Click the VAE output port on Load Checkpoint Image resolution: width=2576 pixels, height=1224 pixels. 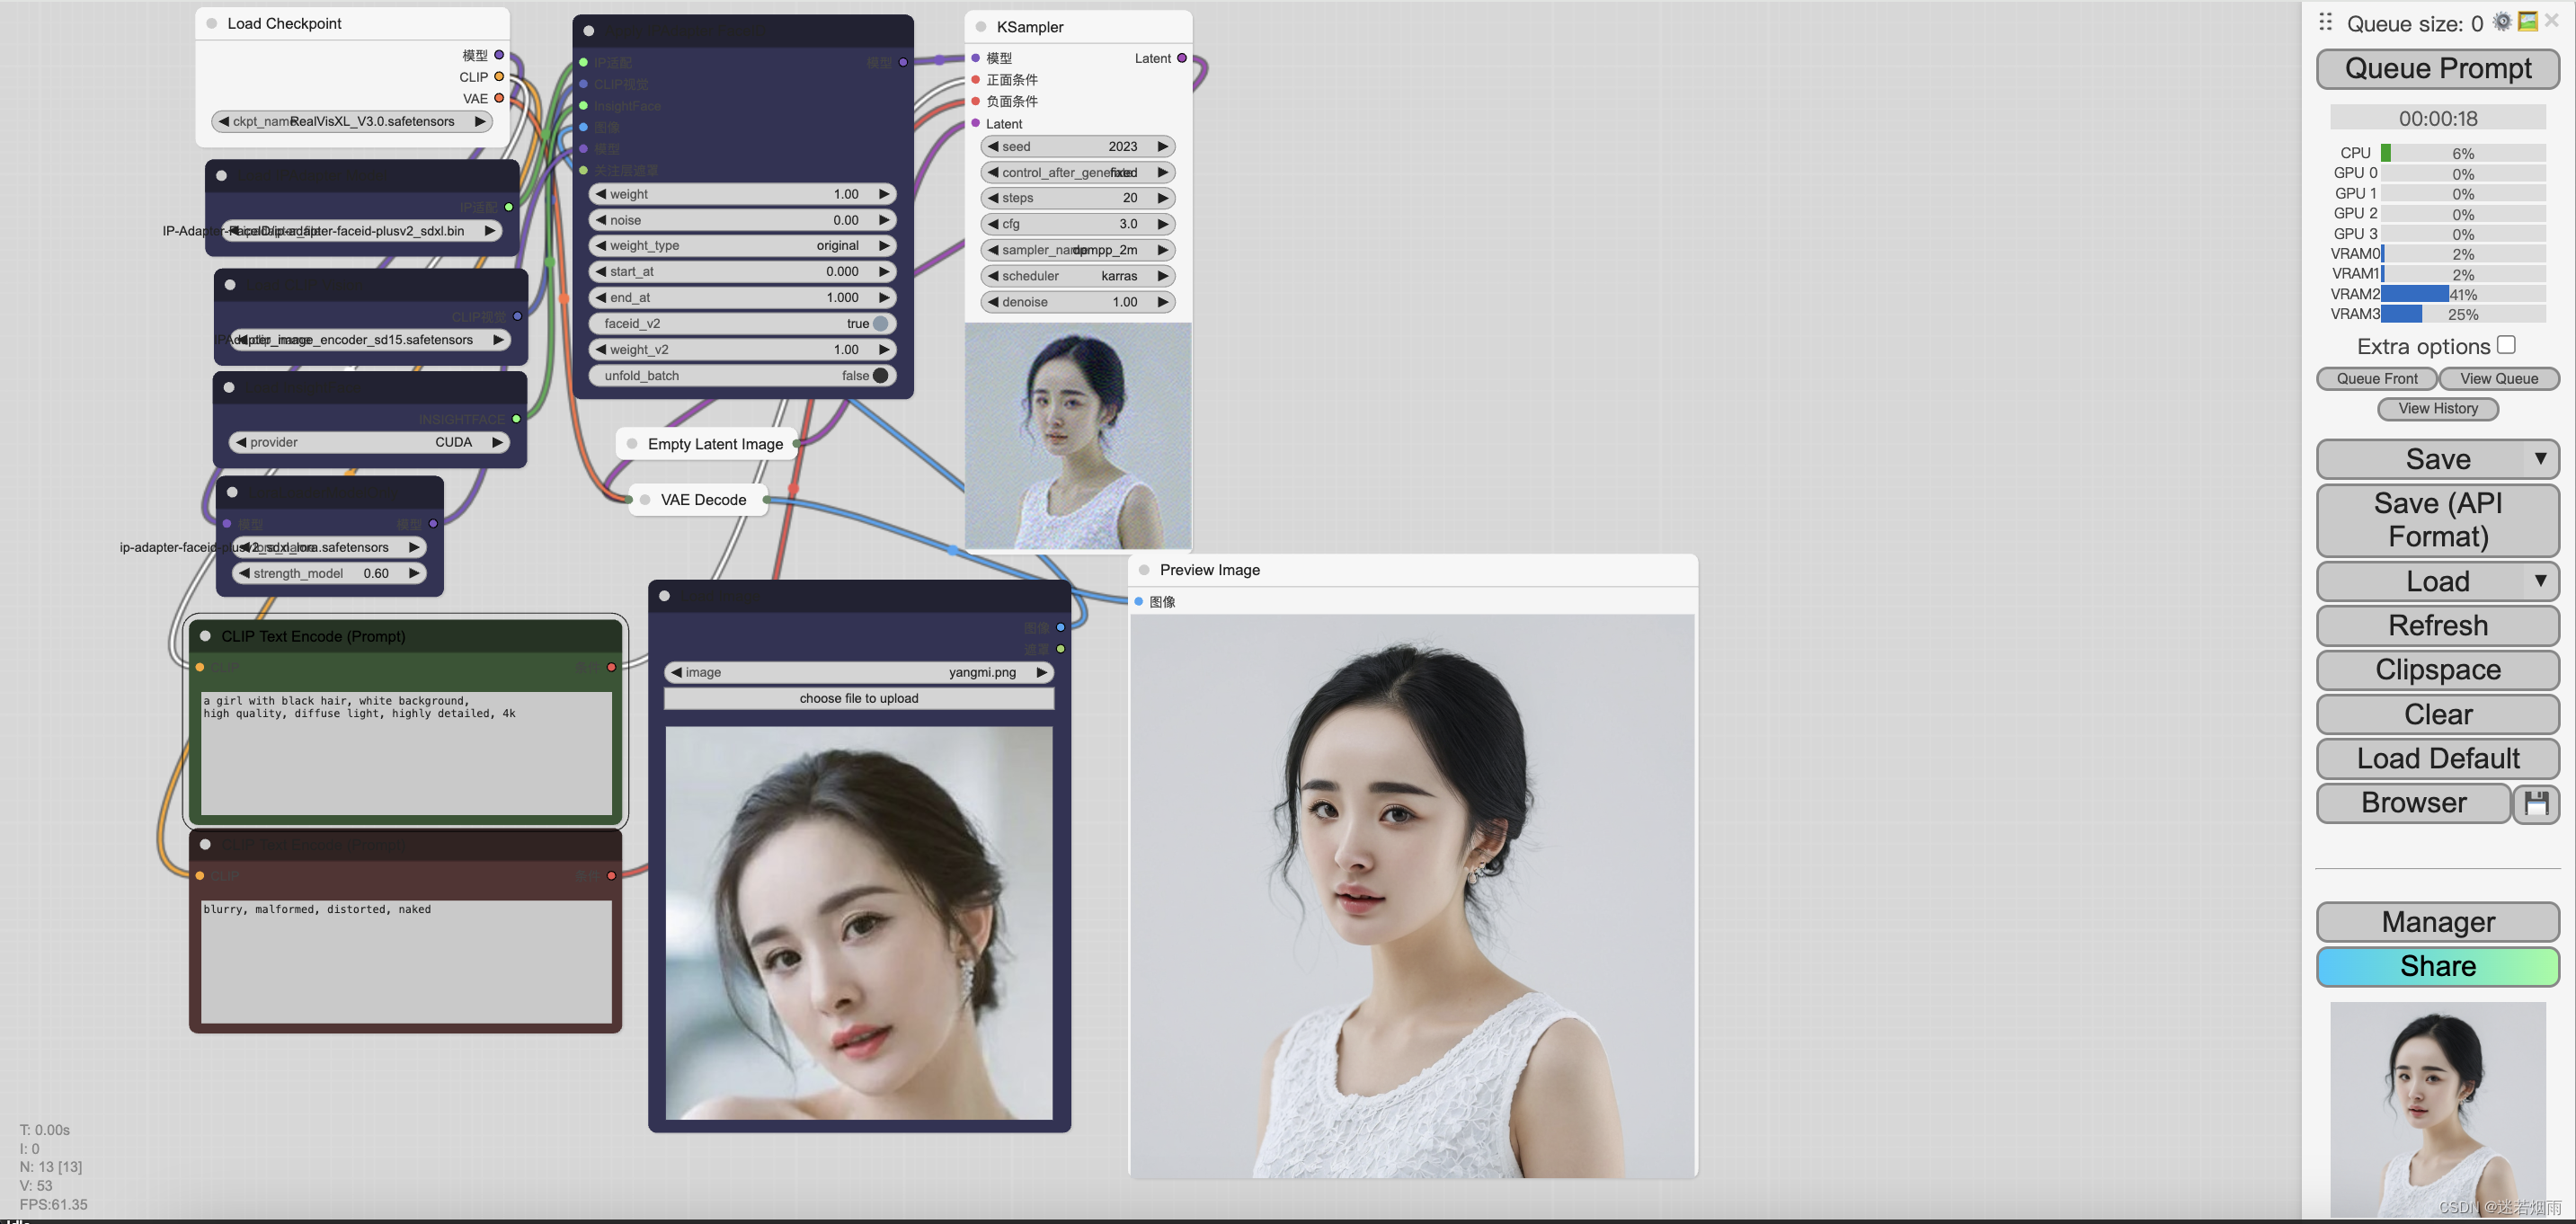[x=499, y=98]
